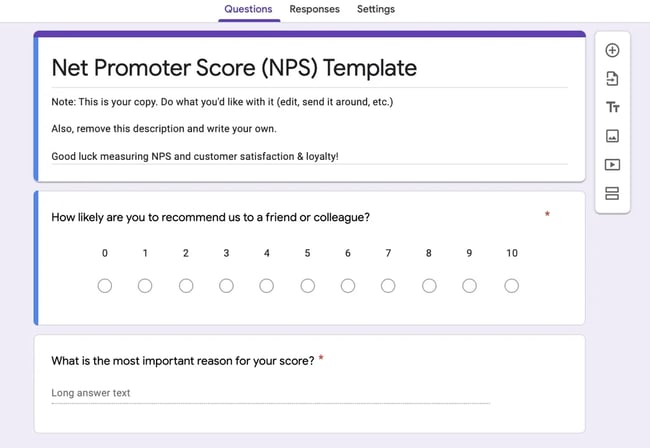Click the Add image icon
This screenshot has height=448, width=650.
612,136
